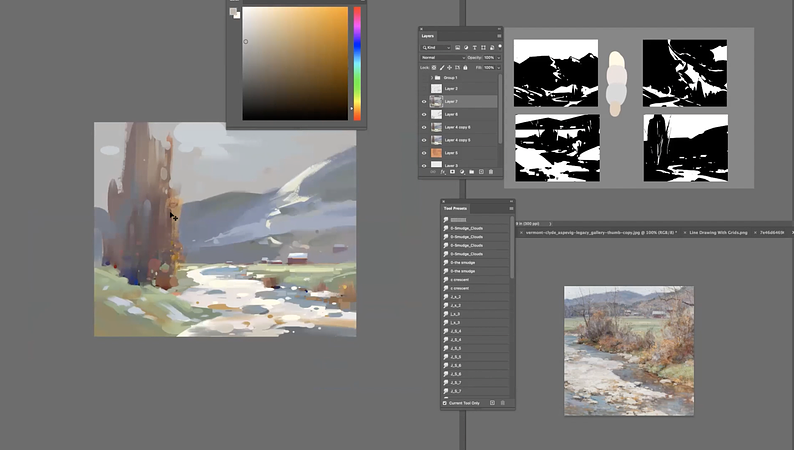
Task: Delete layer using Layers trash icon
Action: point(491,172)
